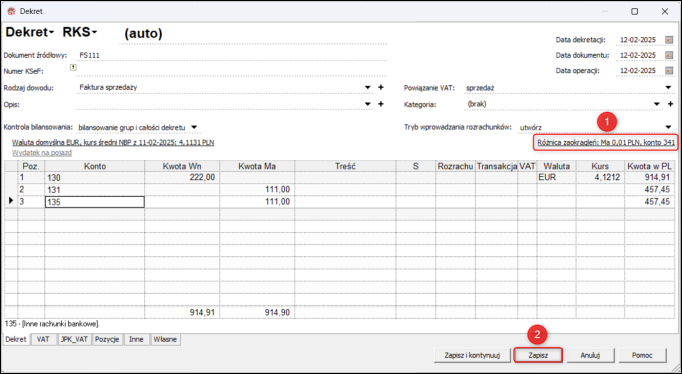This screenshot has height=374, width=682.
Task: Open calendar for Data dokumentu
Action: point(669,55)
